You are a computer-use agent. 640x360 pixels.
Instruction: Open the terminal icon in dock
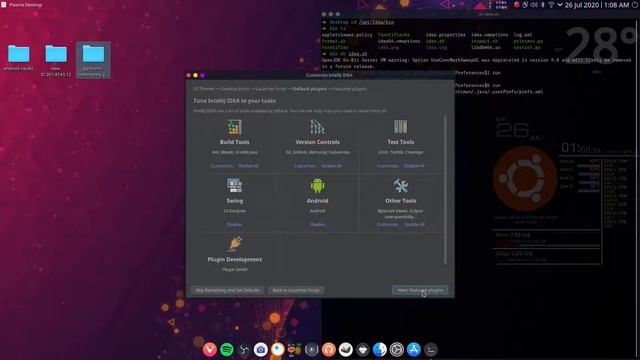coord(431,349)
